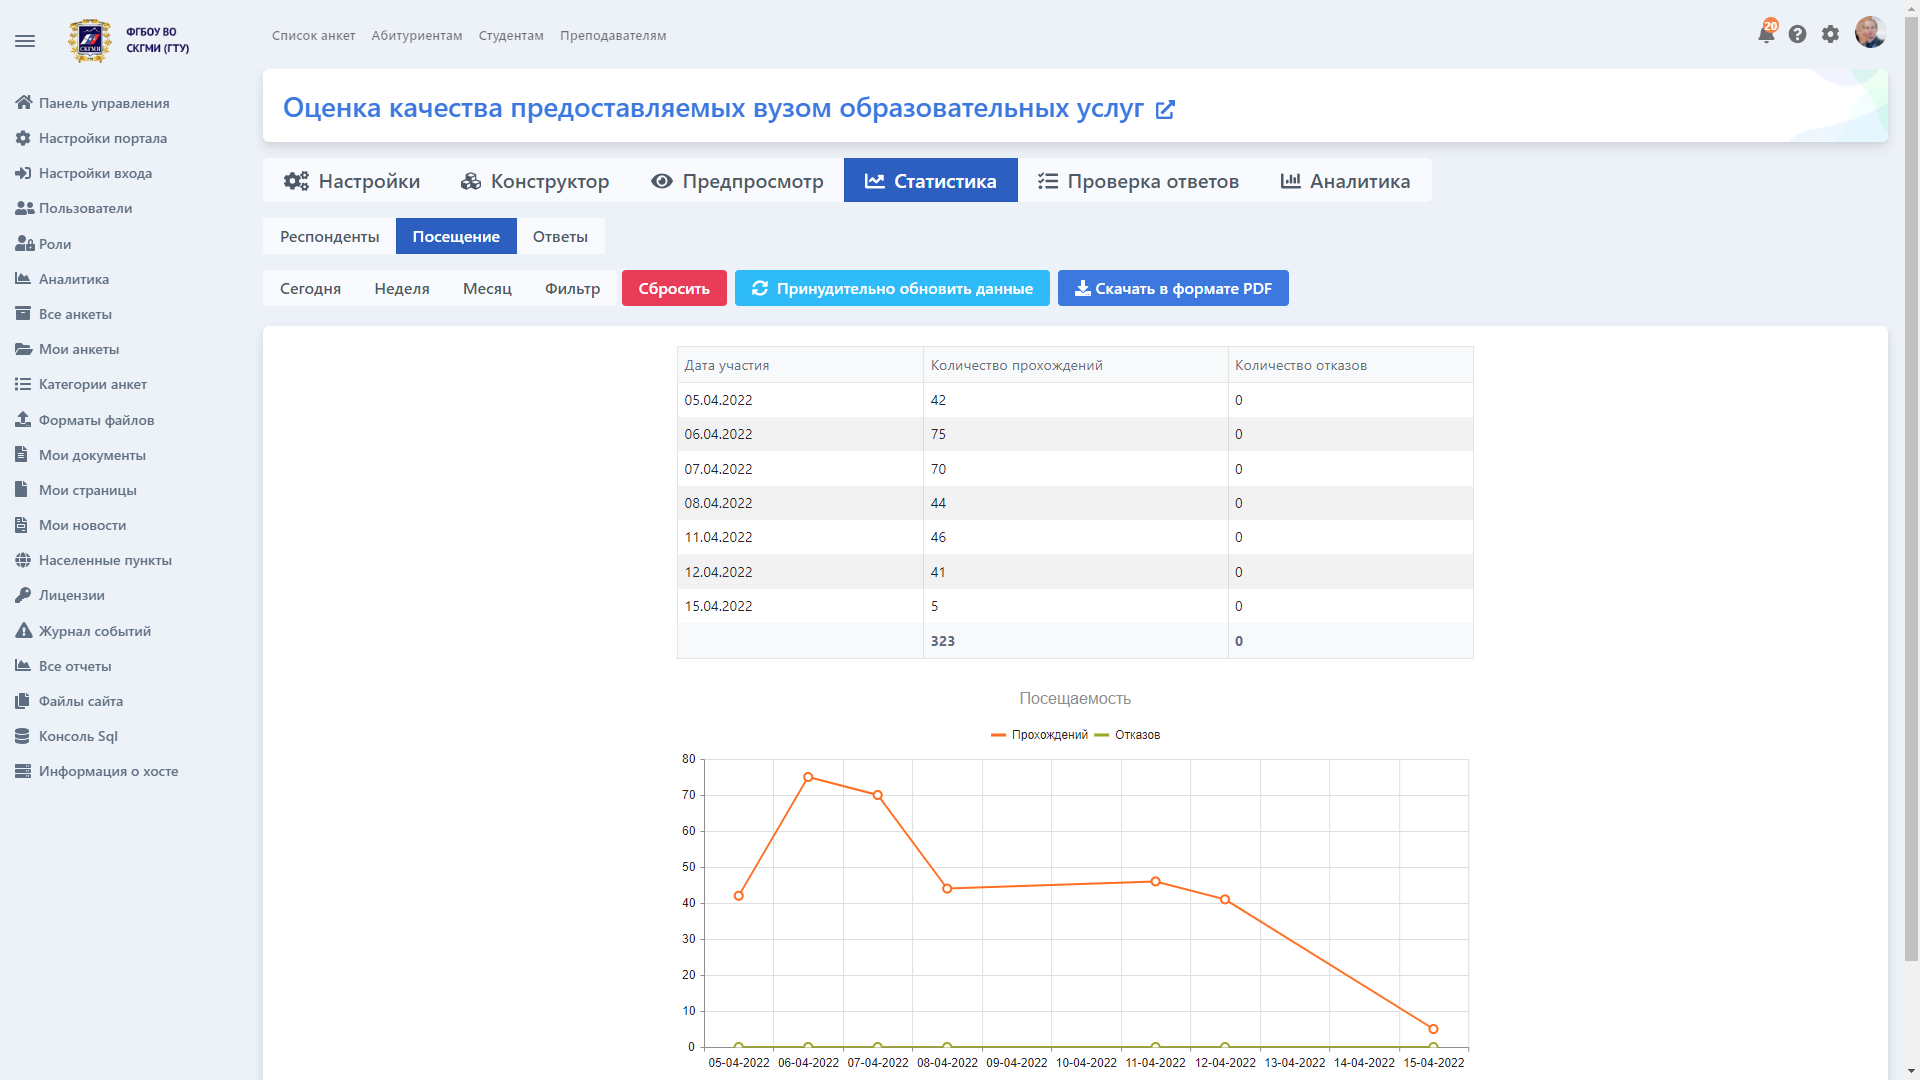Open the top-right settings gear icon
This screenshot has width=1920, height=1080.
point(1830,34)
